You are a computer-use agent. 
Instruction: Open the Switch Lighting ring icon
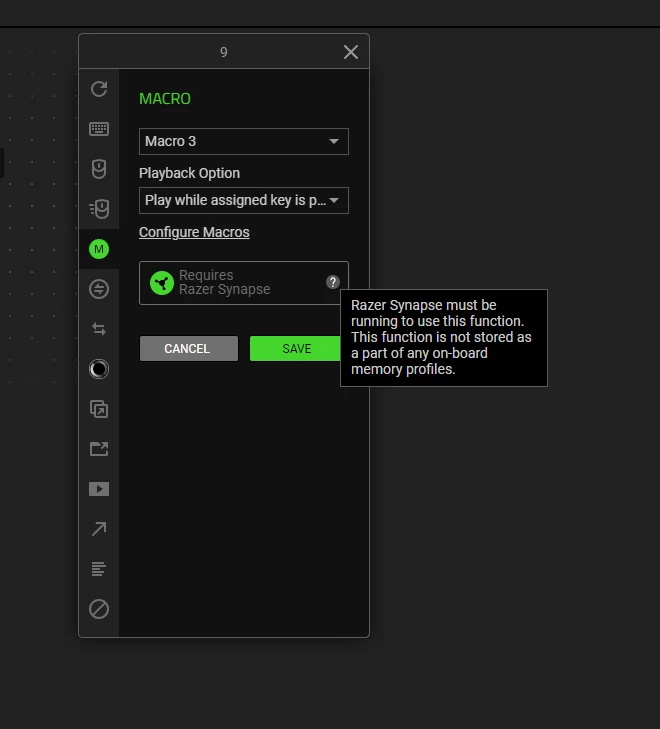click(x=99, y=369)
